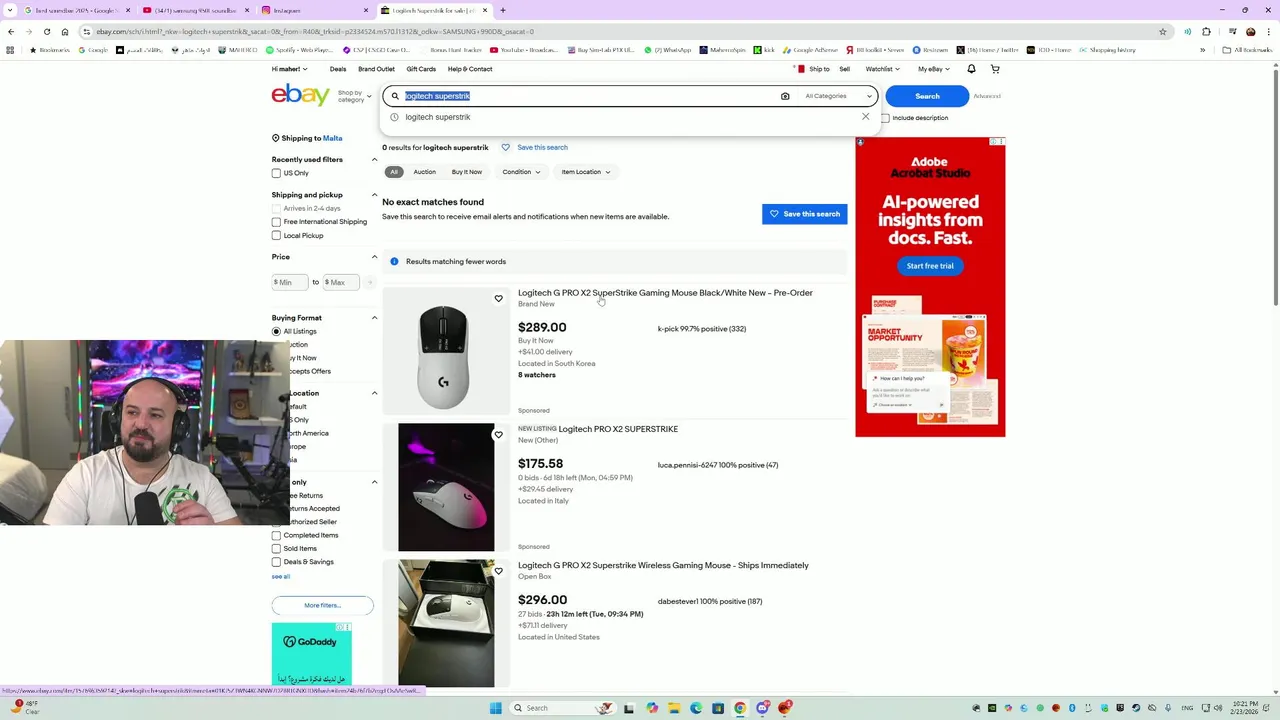Screen dimensions: 1280x720
Task: Open Shop by category menu
Action: tap(355, 96)
